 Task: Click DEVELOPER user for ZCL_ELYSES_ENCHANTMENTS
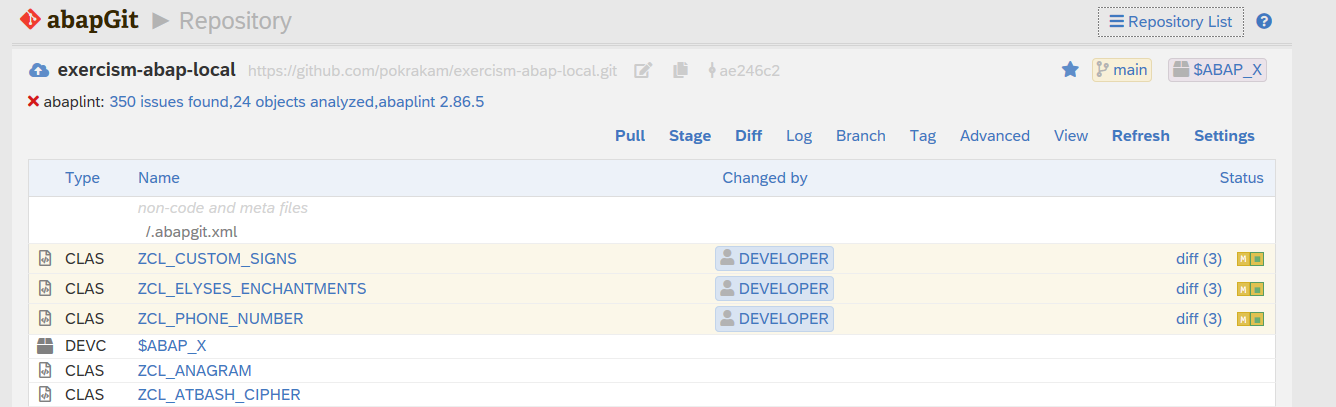774,289
